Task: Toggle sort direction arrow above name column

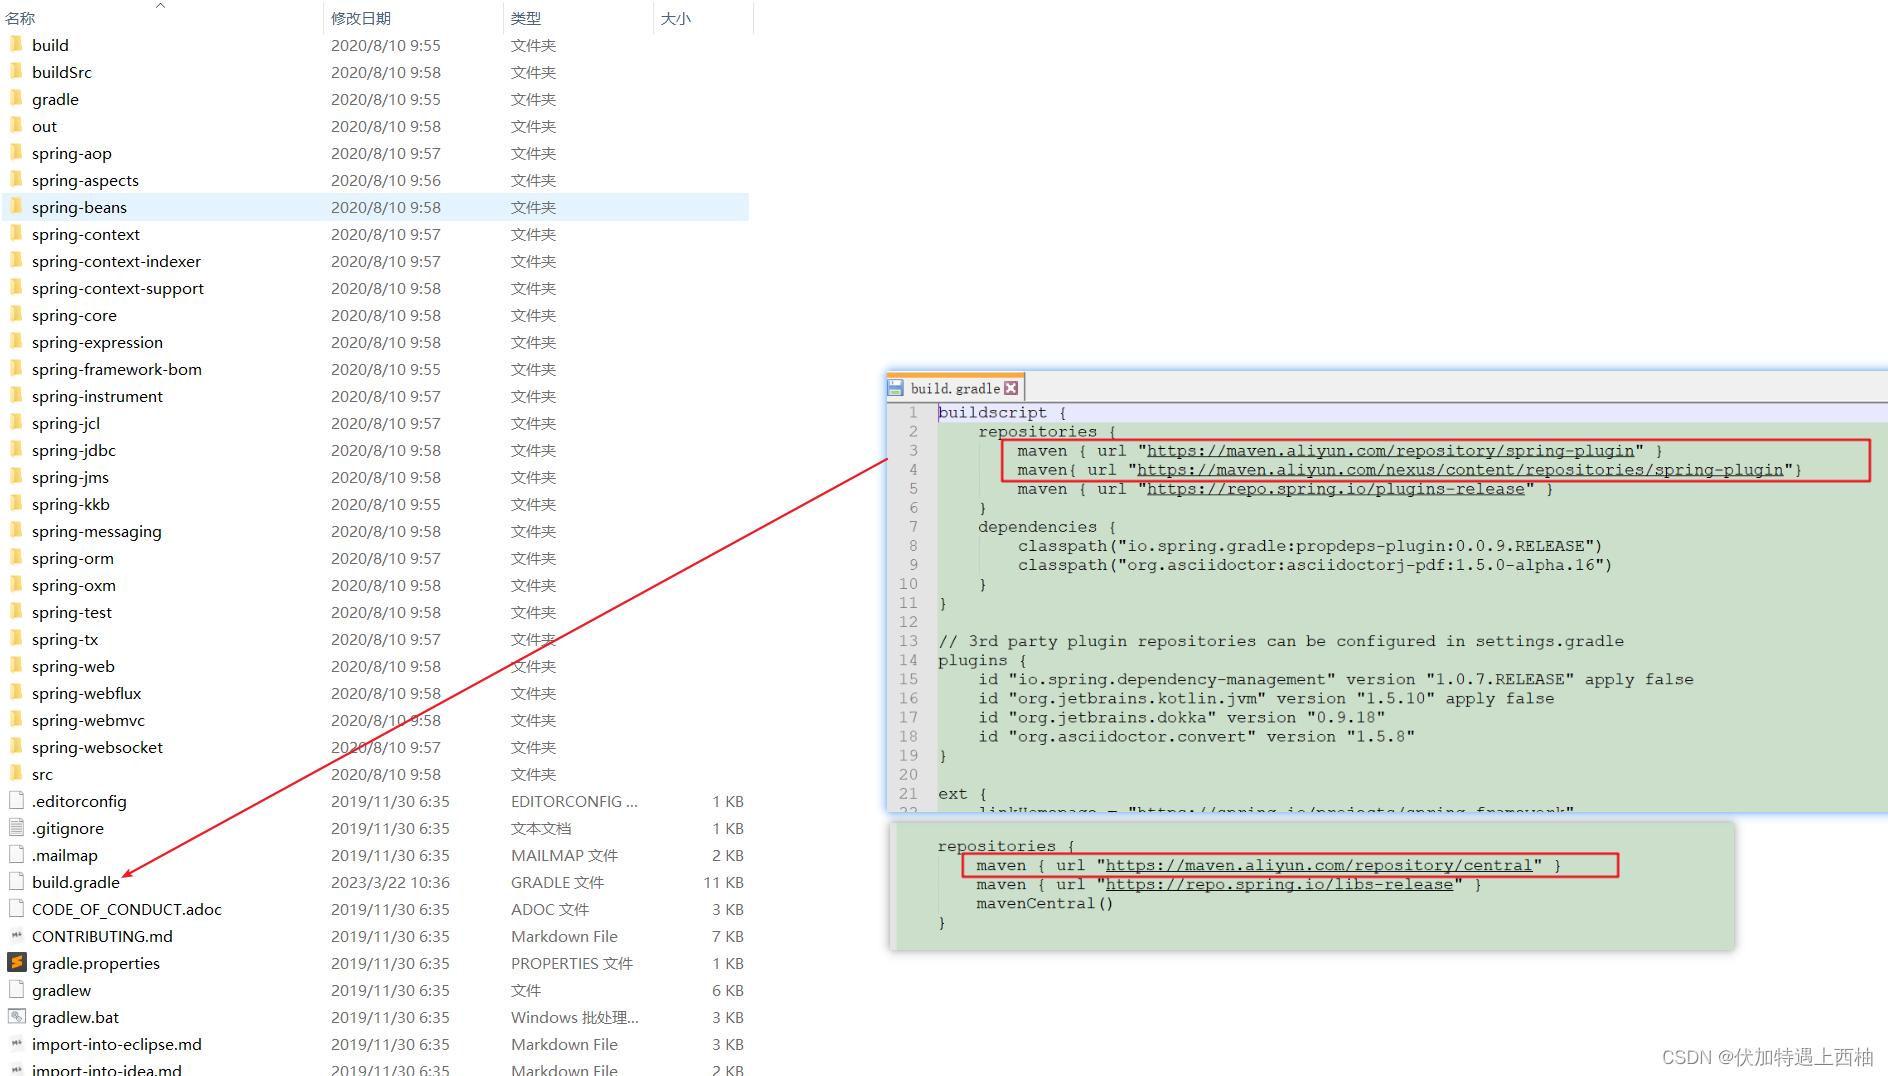Action: [160, 5]
